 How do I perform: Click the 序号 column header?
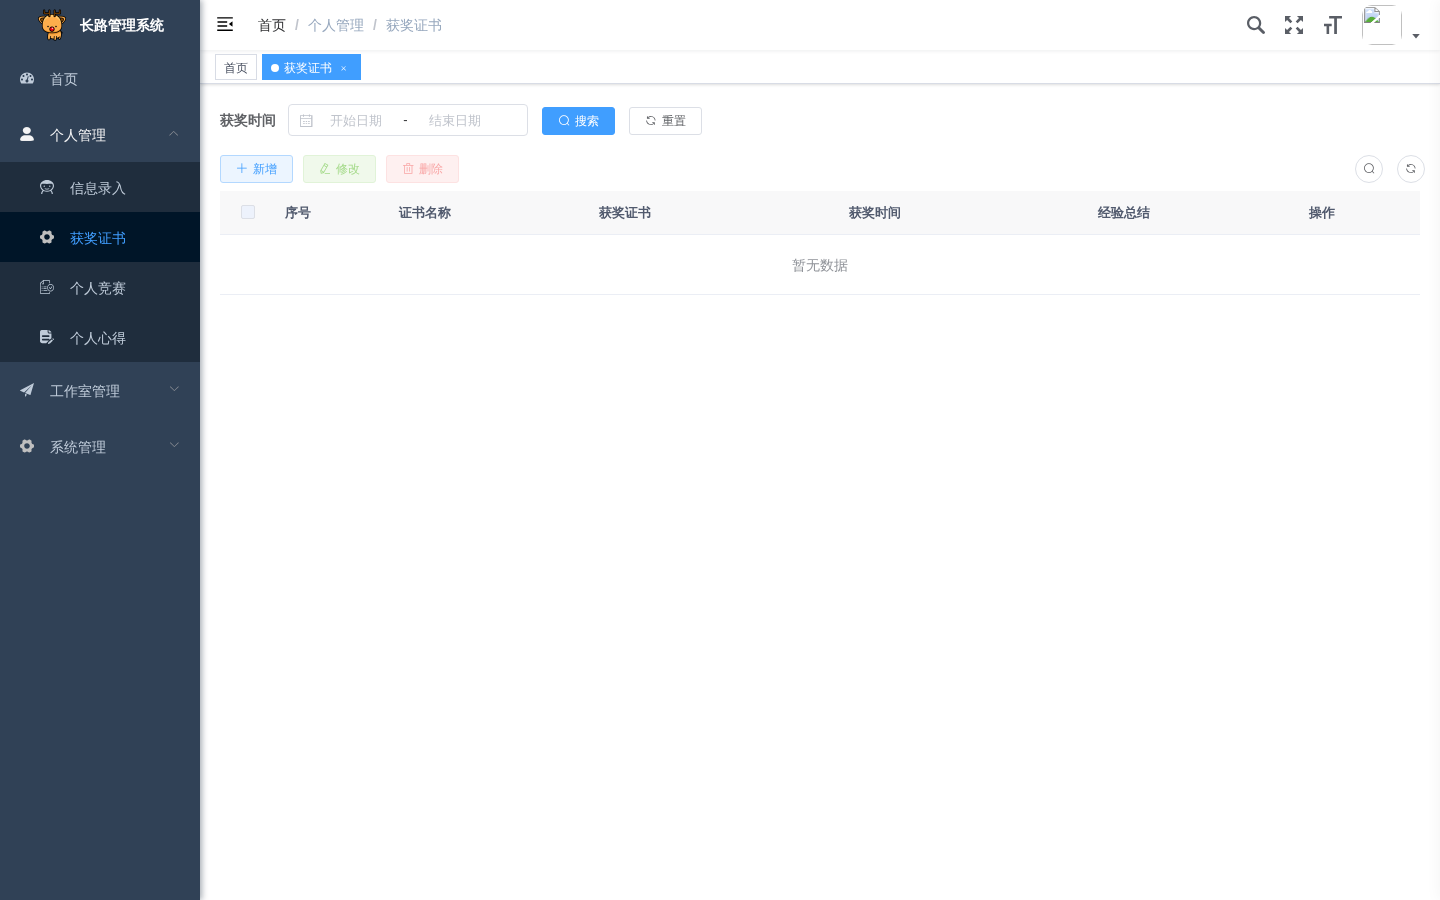tap(298, 213)
